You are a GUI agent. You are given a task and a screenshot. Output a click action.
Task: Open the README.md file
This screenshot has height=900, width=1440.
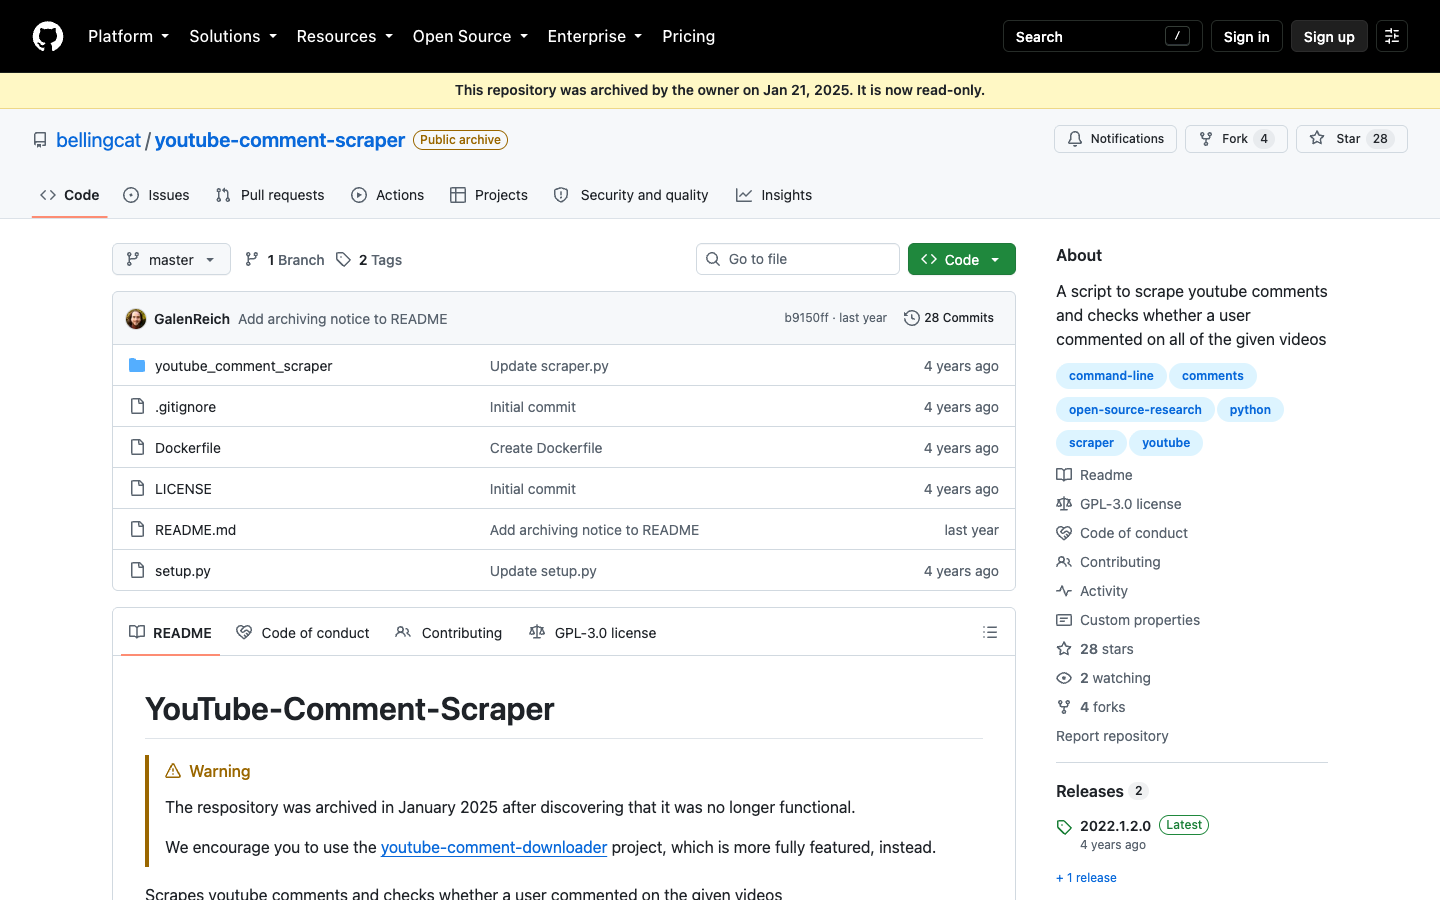tap(195, 530)
